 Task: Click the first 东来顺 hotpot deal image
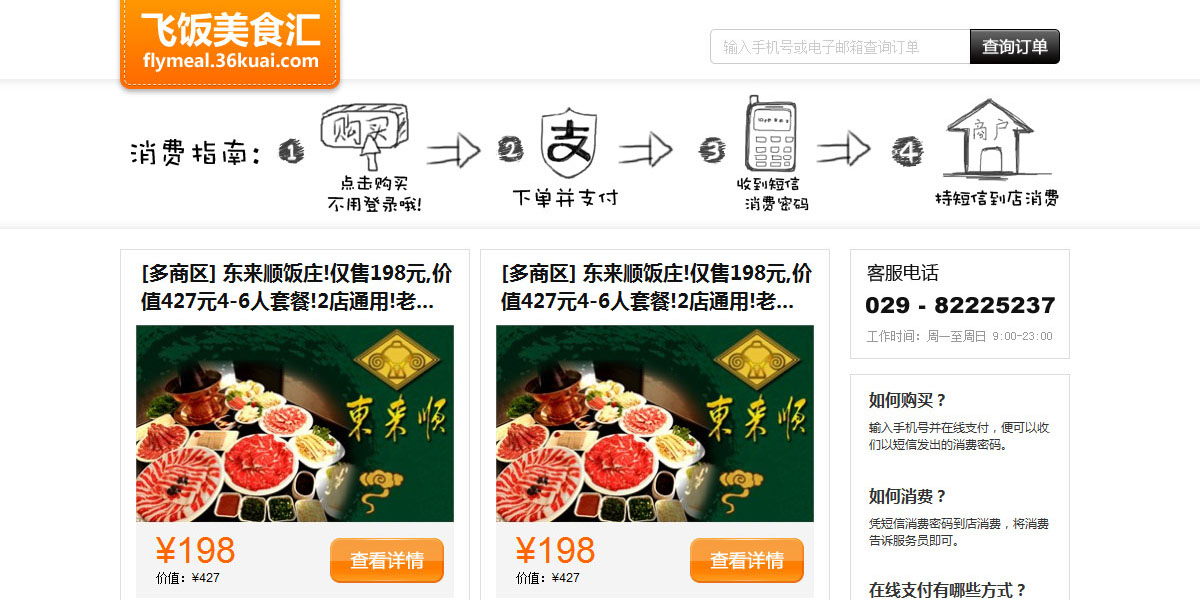[295, 423]
